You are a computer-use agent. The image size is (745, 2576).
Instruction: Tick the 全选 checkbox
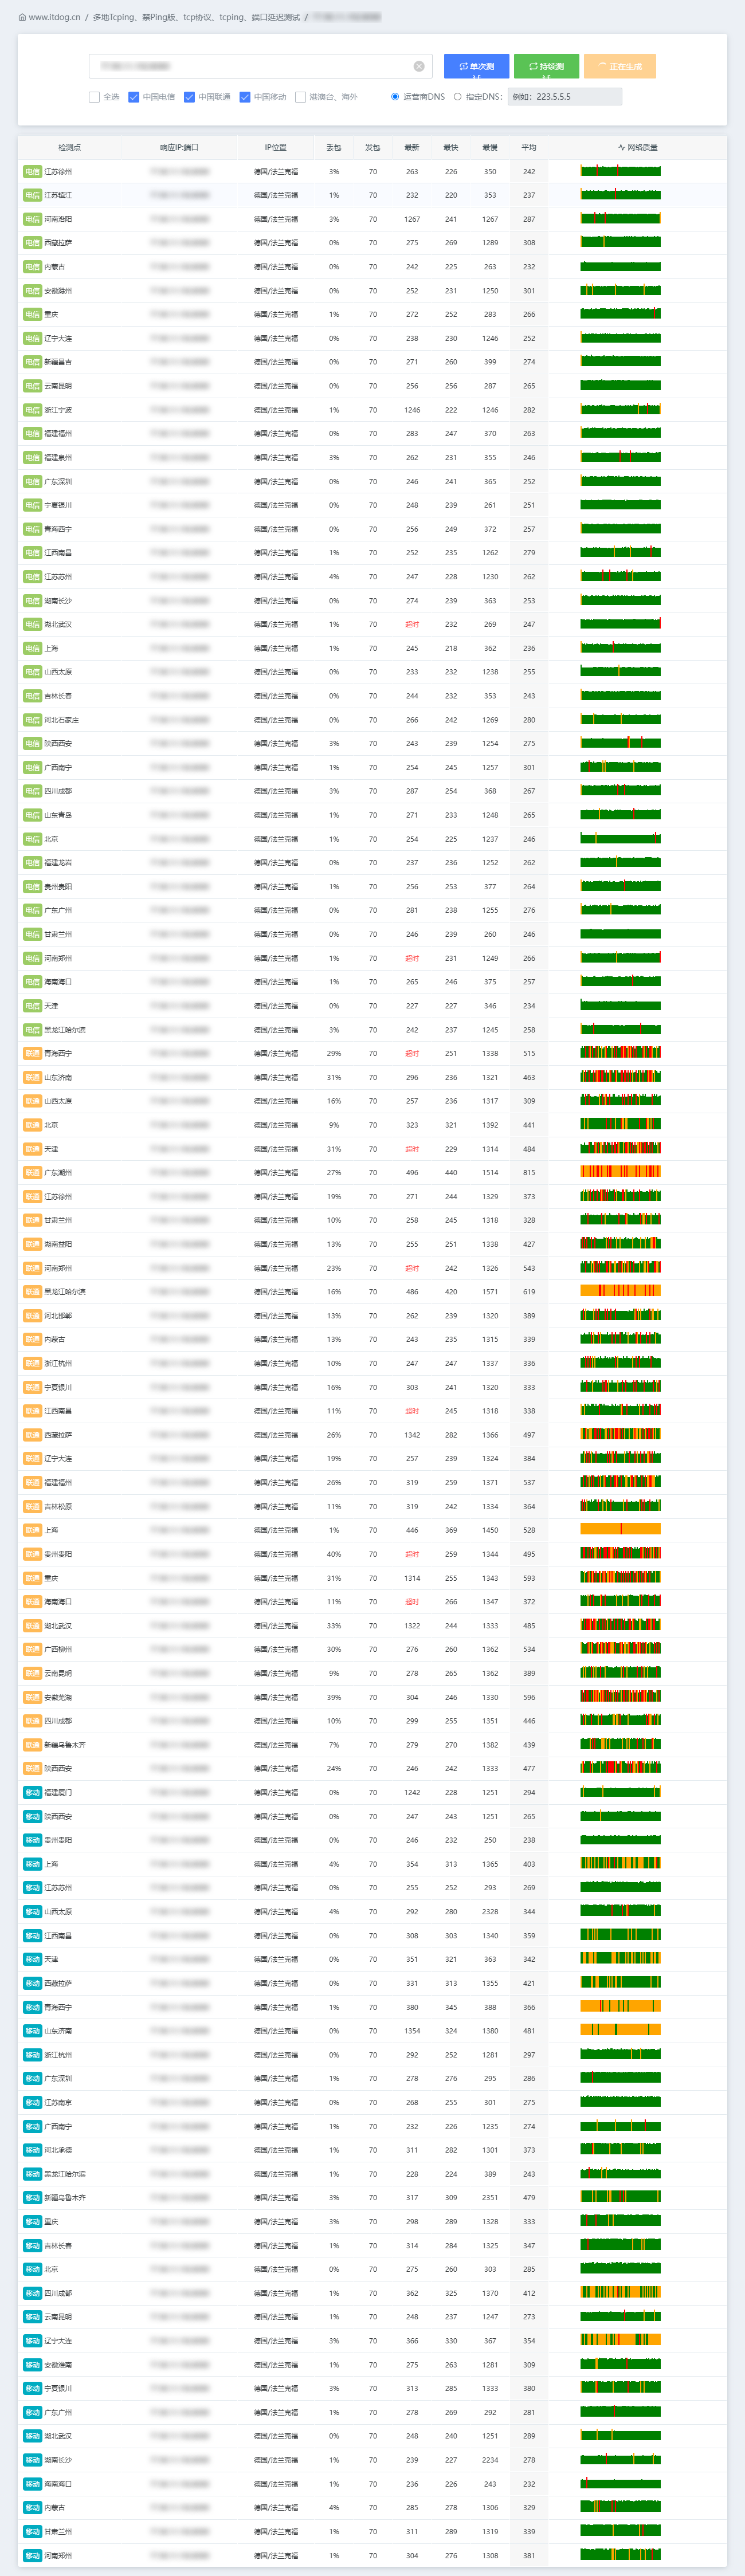point(94,97)
